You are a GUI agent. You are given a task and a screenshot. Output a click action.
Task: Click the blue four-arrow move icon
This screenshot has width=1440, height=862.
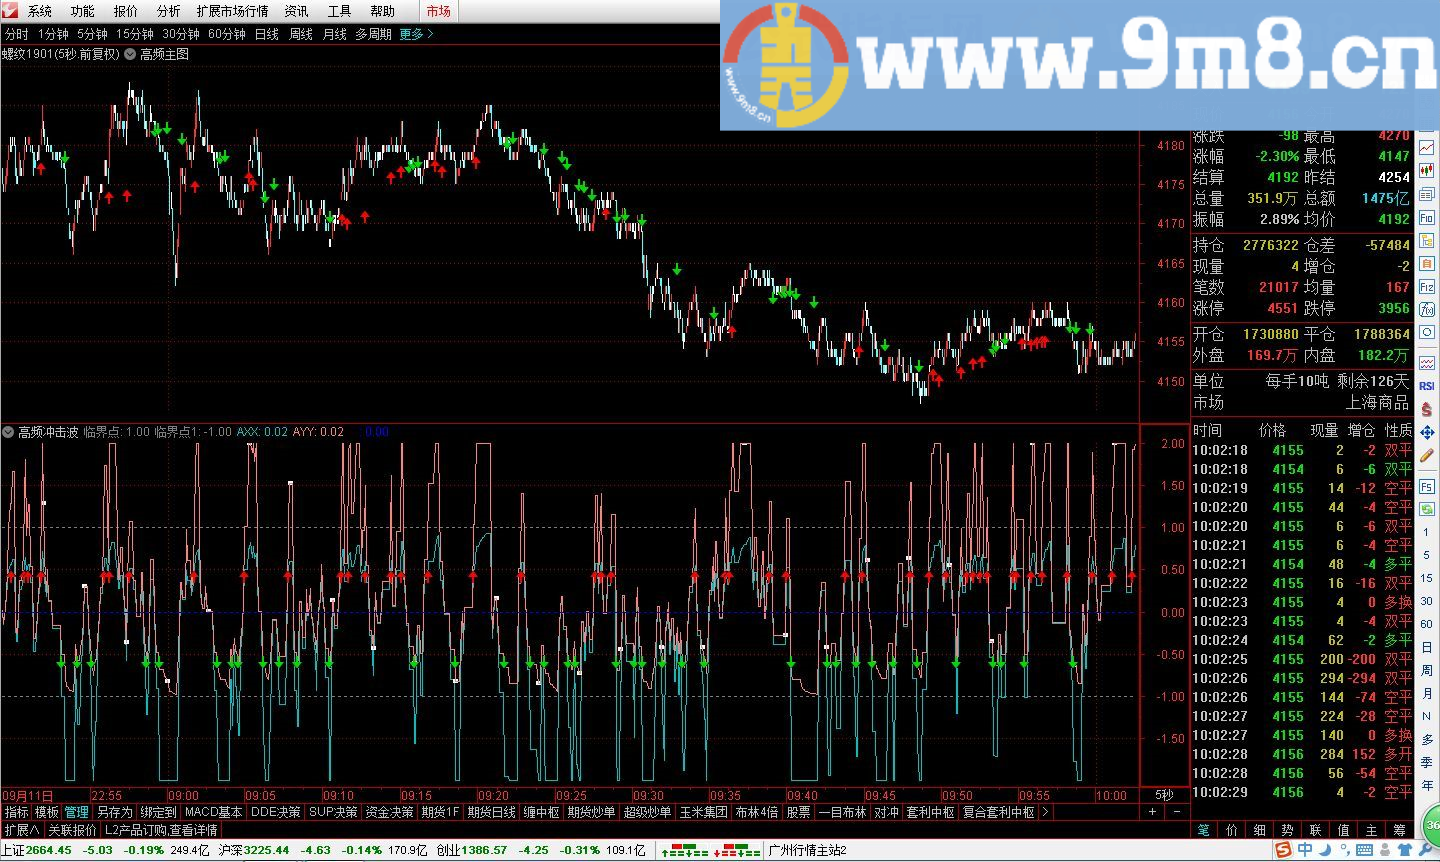click(x=1426, y=433)
